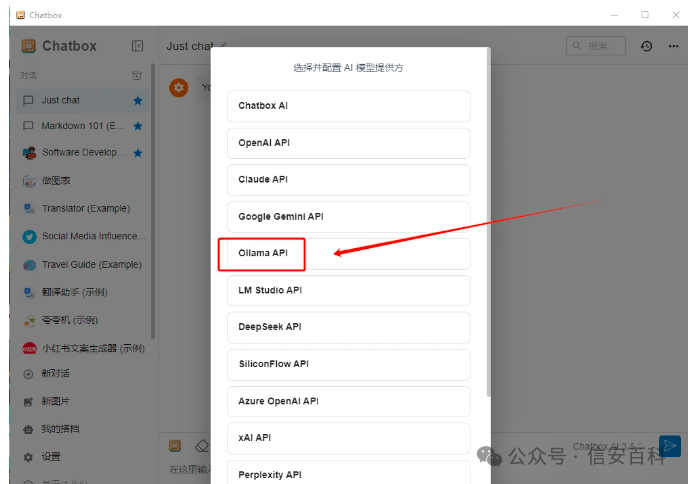This screenshot has width=688, height=484.
Task: Choose DeepSeek API provider
Action: (348, 327)
